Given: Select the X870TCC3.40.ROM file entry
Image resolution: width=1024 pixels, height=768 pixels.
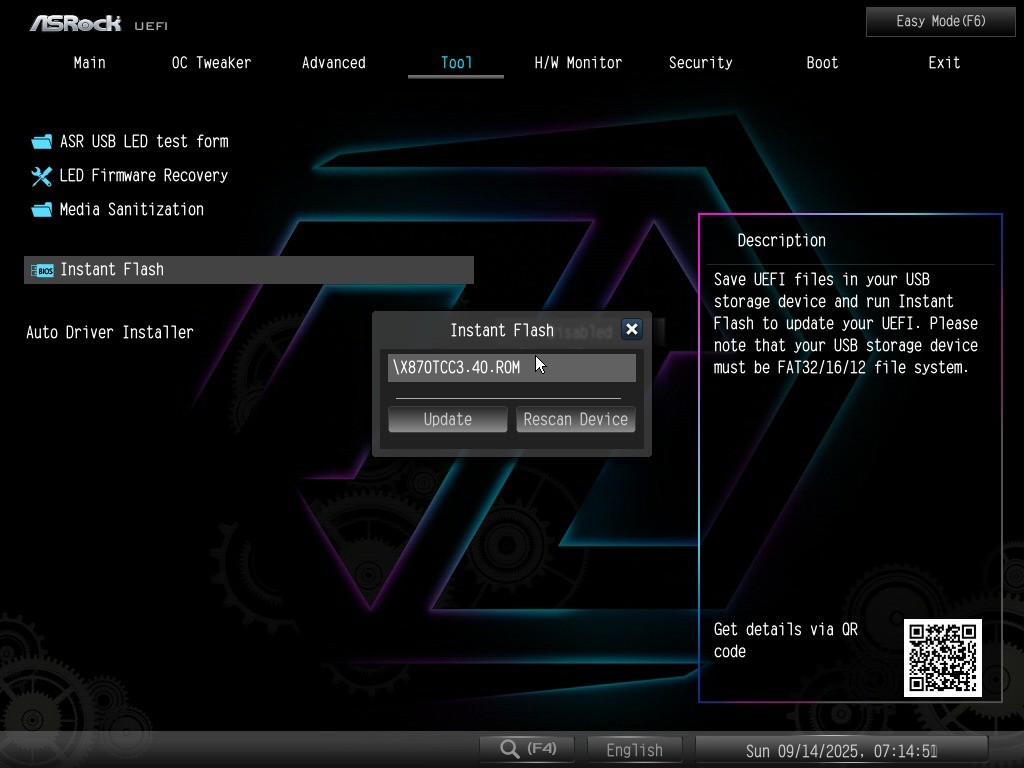Looking at the screenshot, I should point(511,368).
